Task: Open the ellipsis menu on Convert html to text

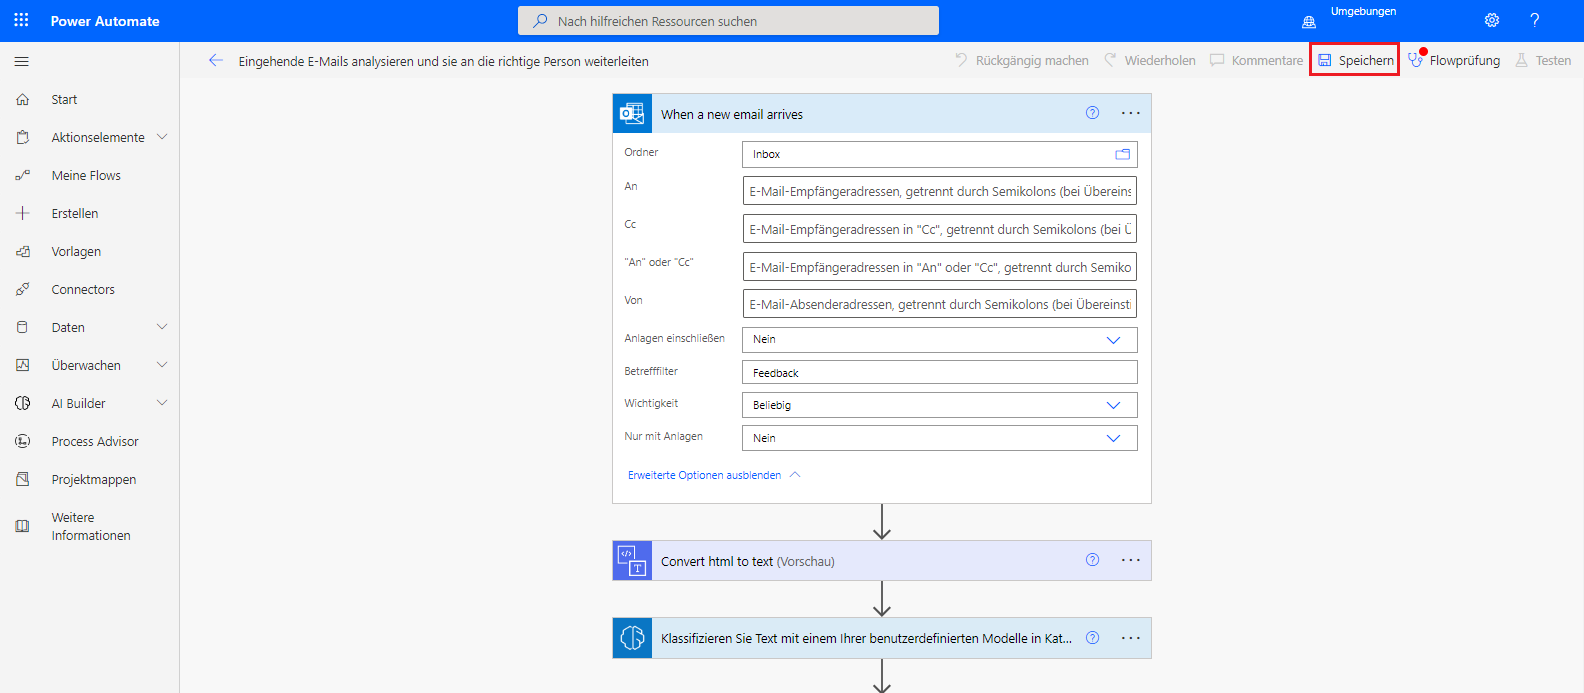Action: coord(1130,560)
